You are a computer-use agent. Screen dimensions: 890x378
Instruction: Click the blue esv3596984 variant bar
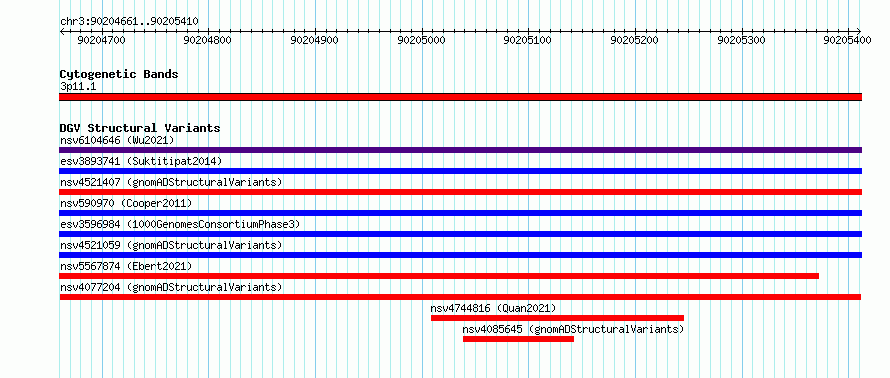click(460, 234)
